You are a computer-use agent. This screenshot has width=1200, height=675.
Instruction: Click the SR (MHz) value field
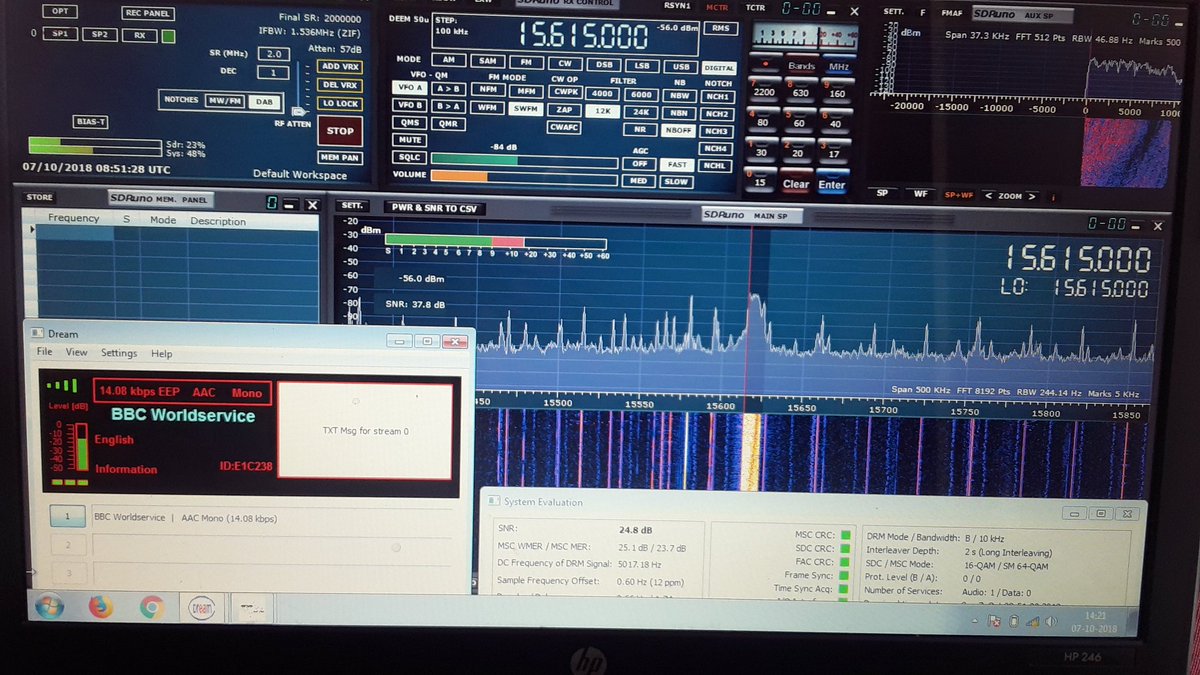tap(275, 54)
